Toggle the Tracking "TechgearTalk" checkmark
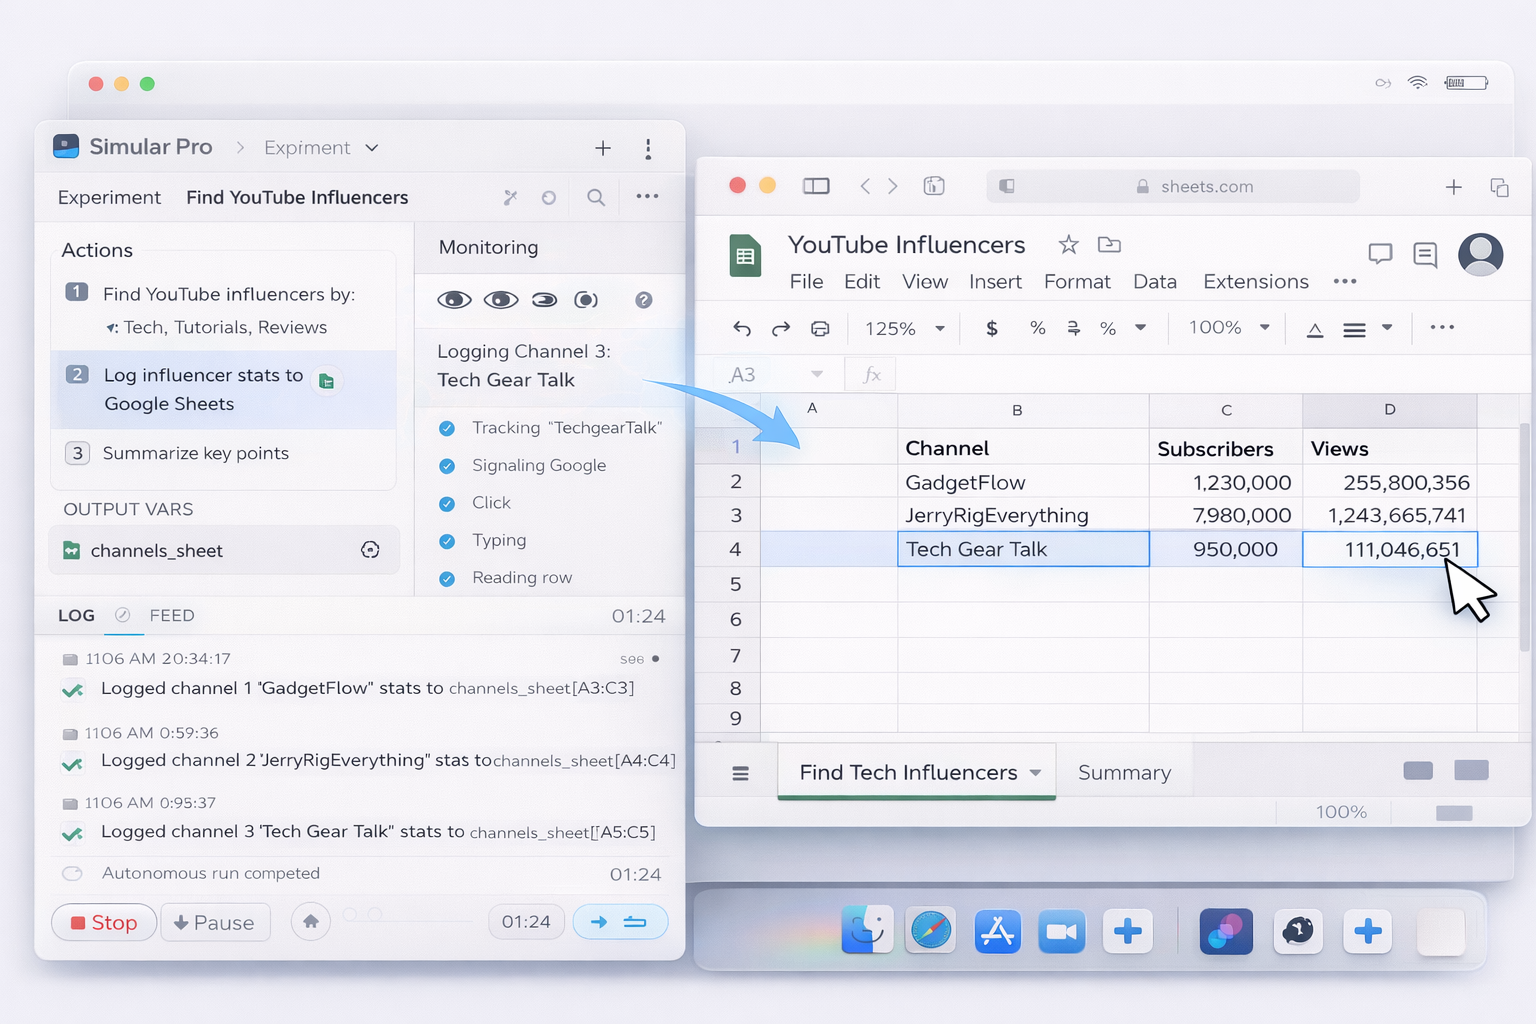This screenshot has height=1024, width=1536. [x=447, y=428]
